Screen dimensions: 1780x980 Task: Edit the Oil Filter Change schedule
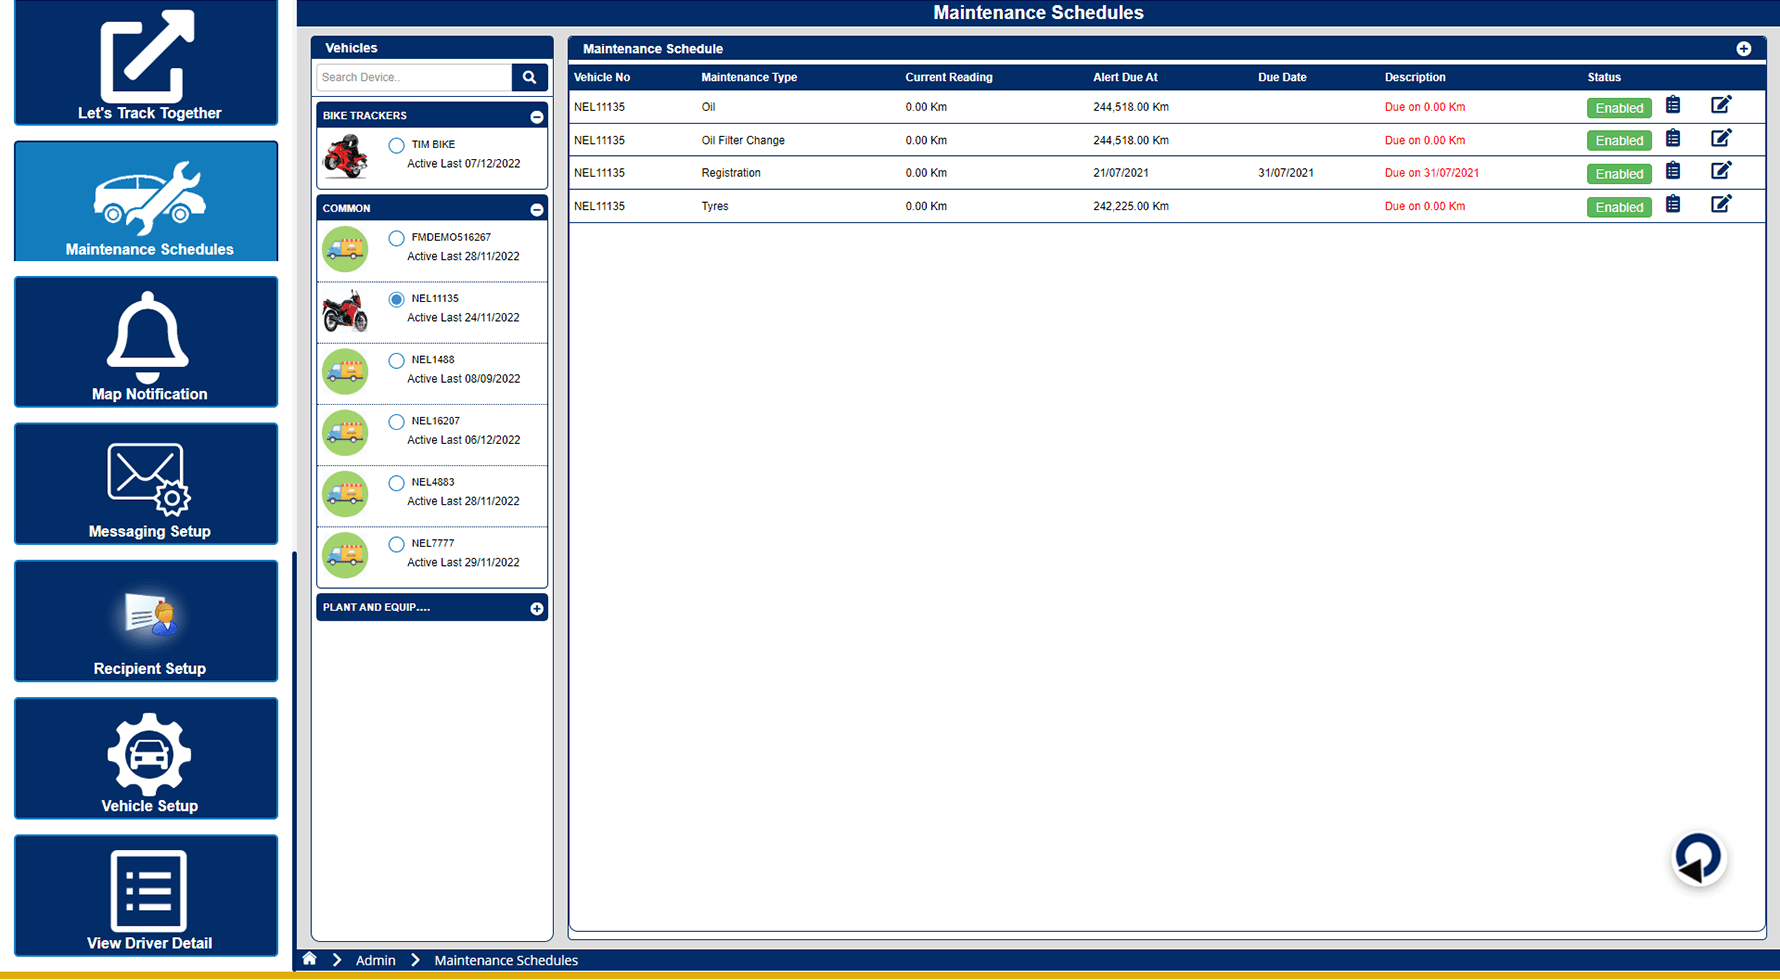1720,139
